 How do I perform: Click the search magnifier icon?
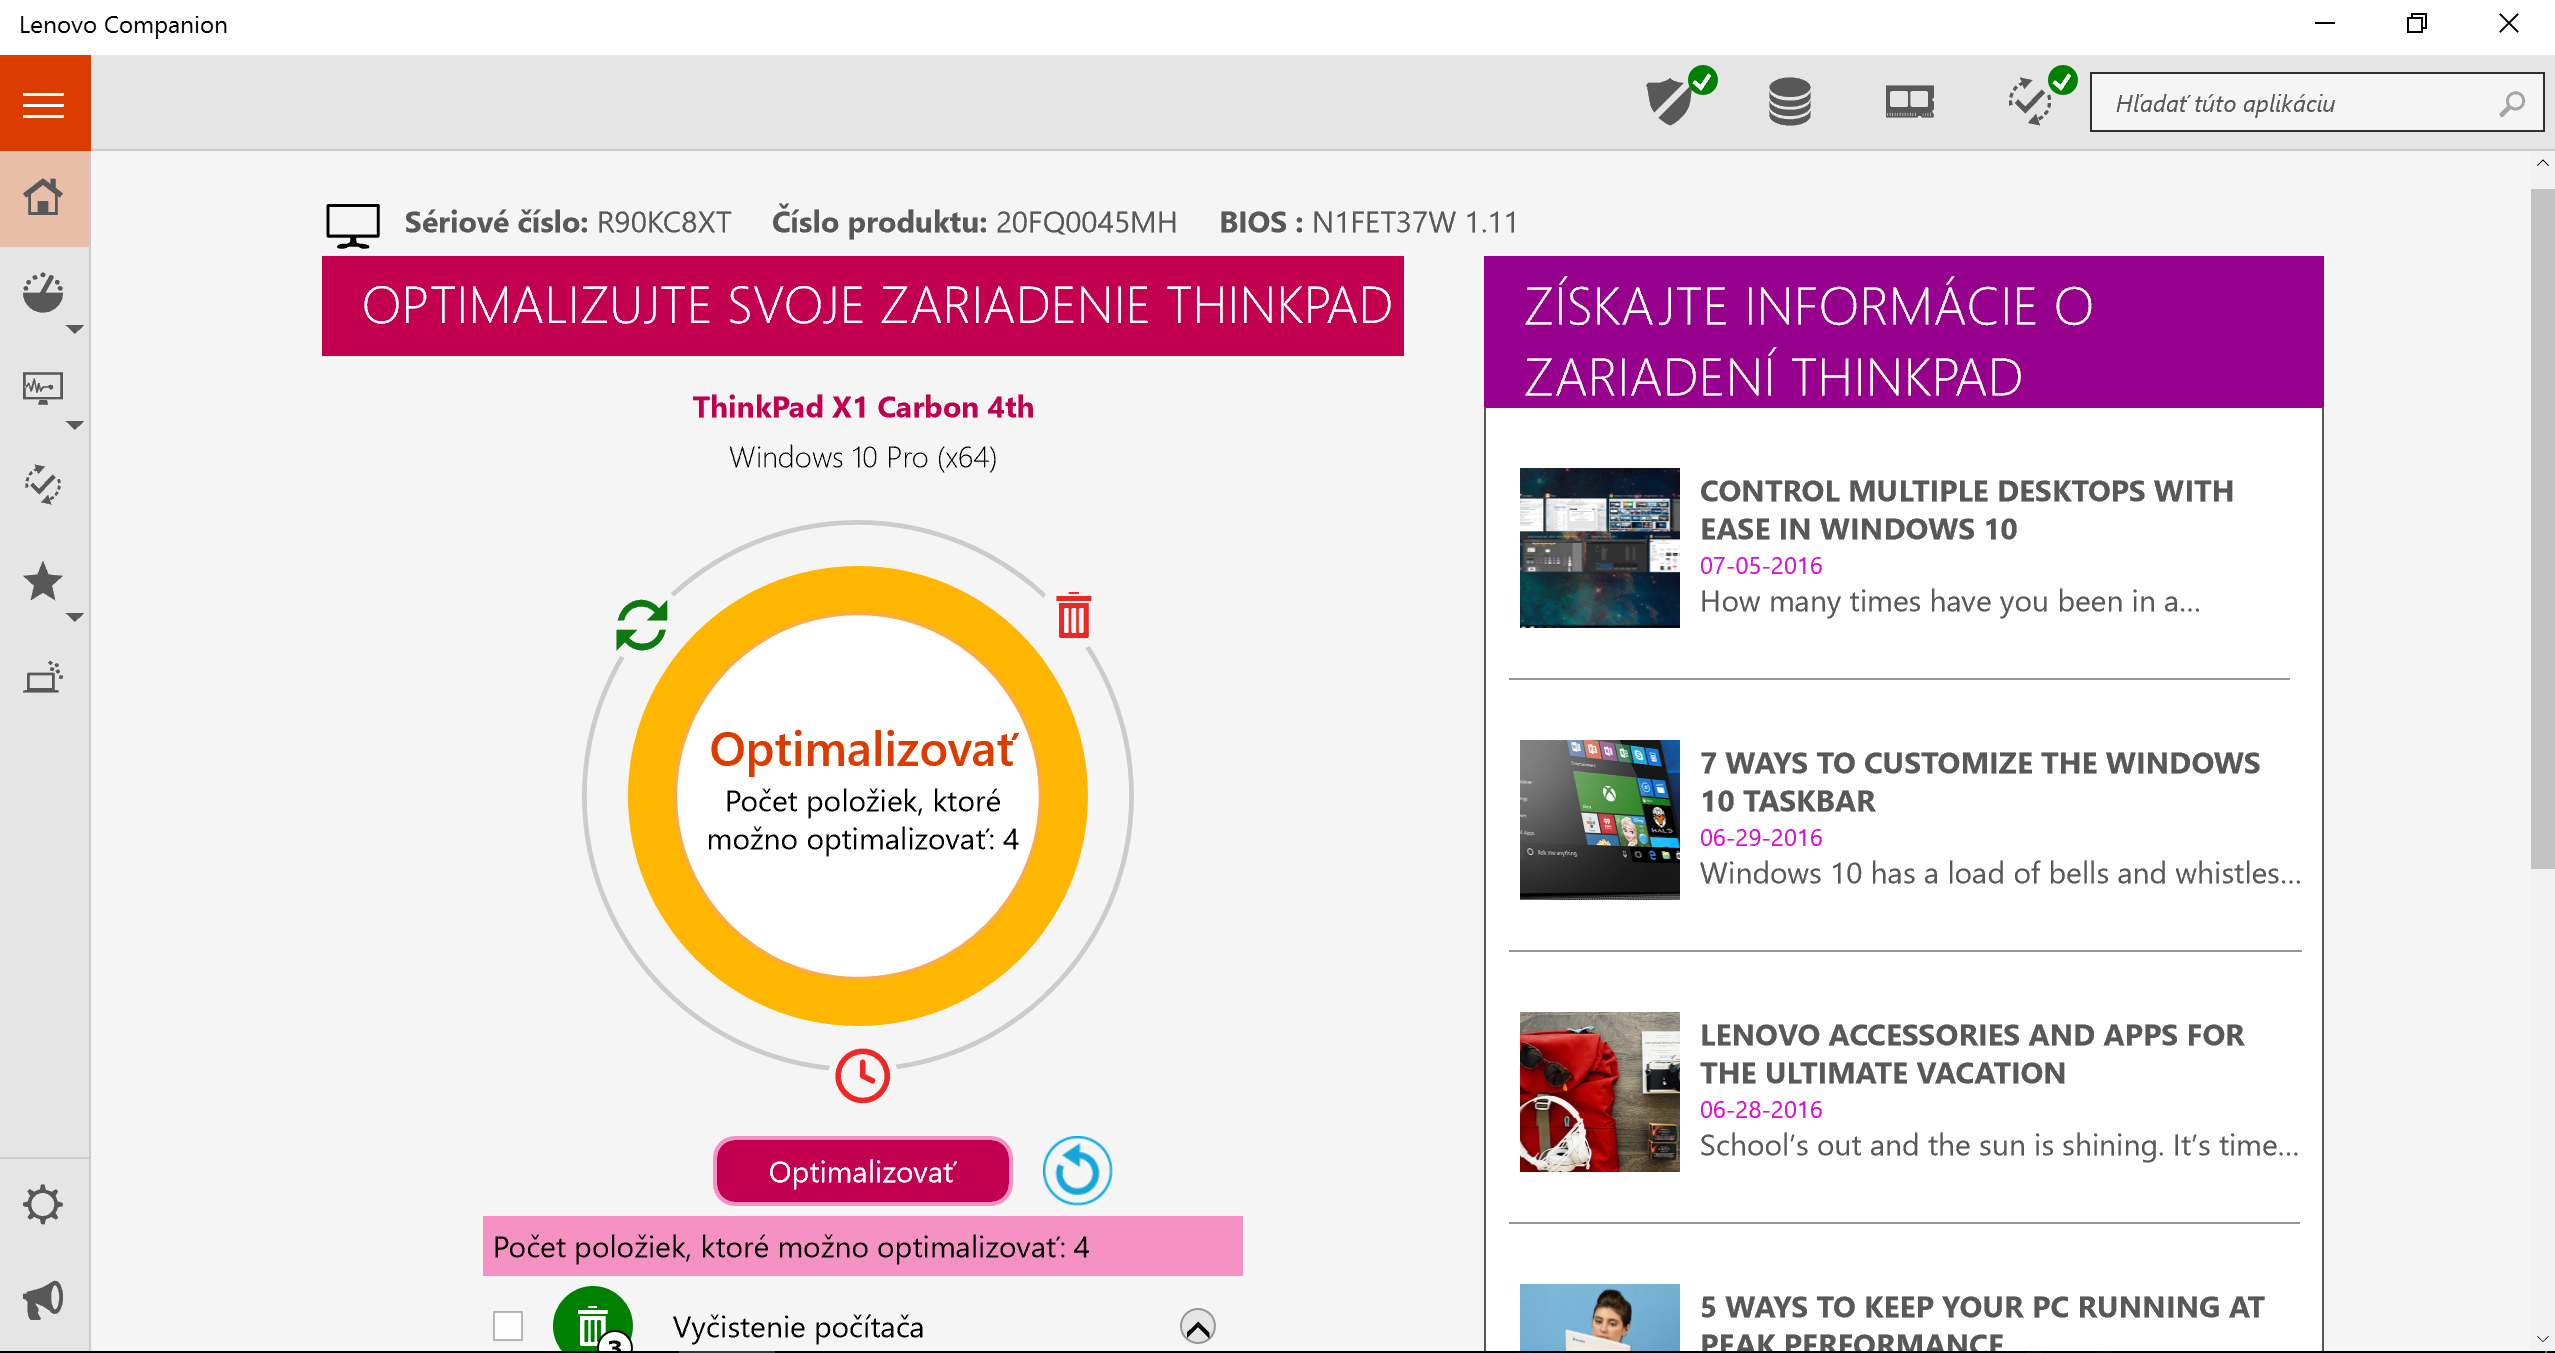[x=2512, y=103]
